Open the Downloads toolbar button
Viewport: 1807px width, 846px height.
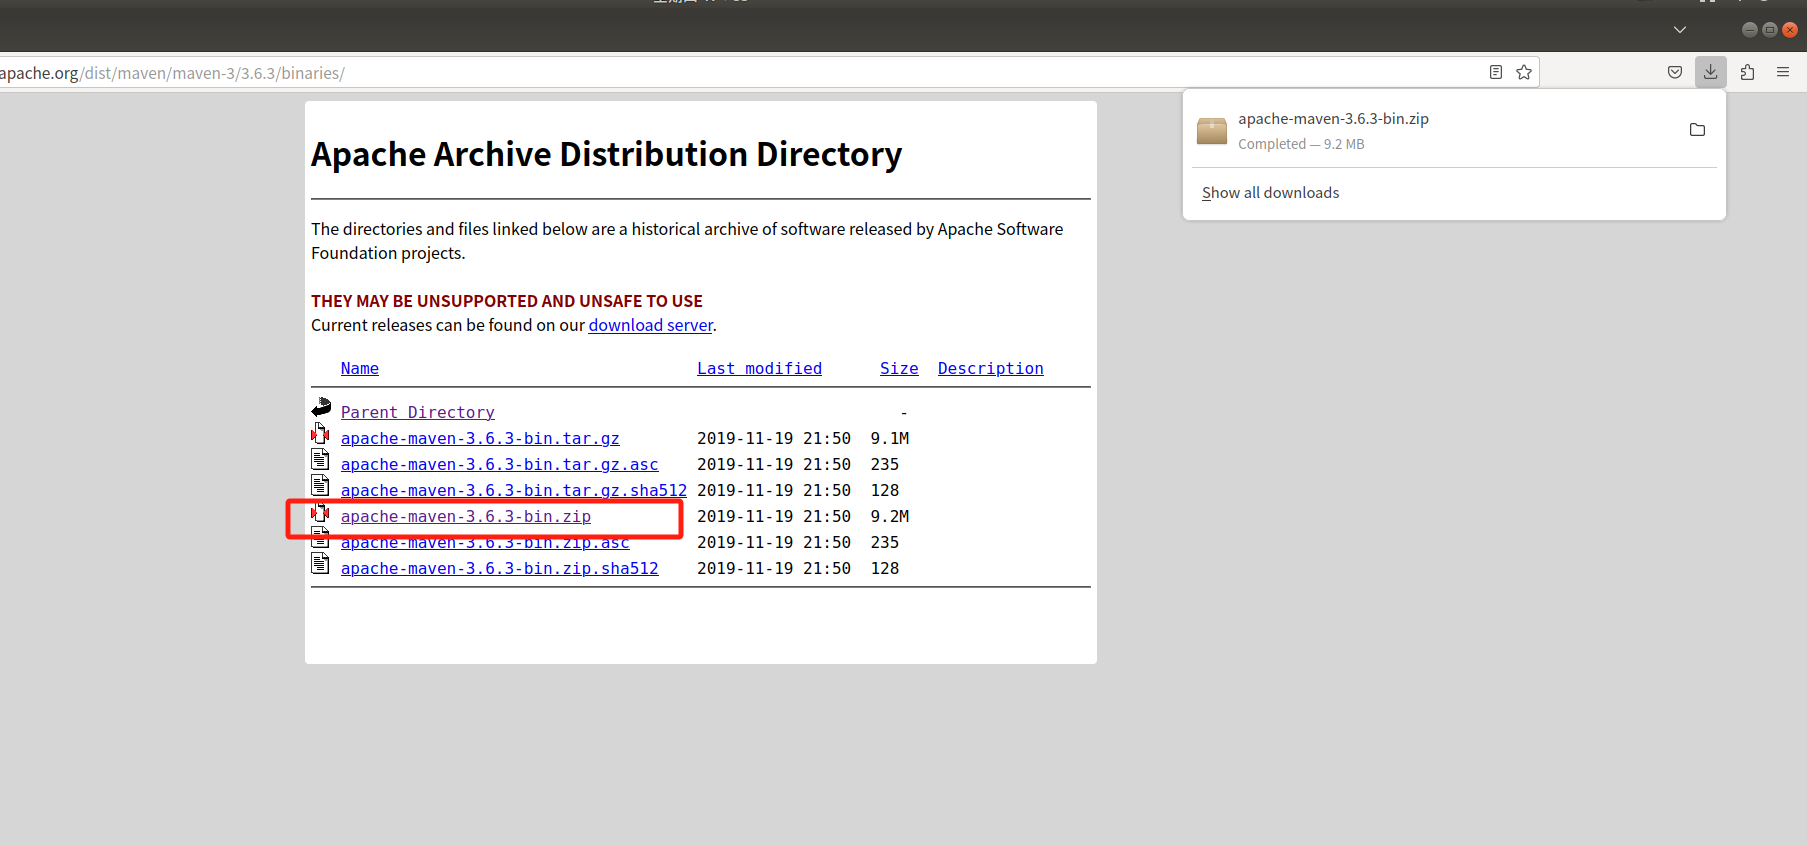1710,72
